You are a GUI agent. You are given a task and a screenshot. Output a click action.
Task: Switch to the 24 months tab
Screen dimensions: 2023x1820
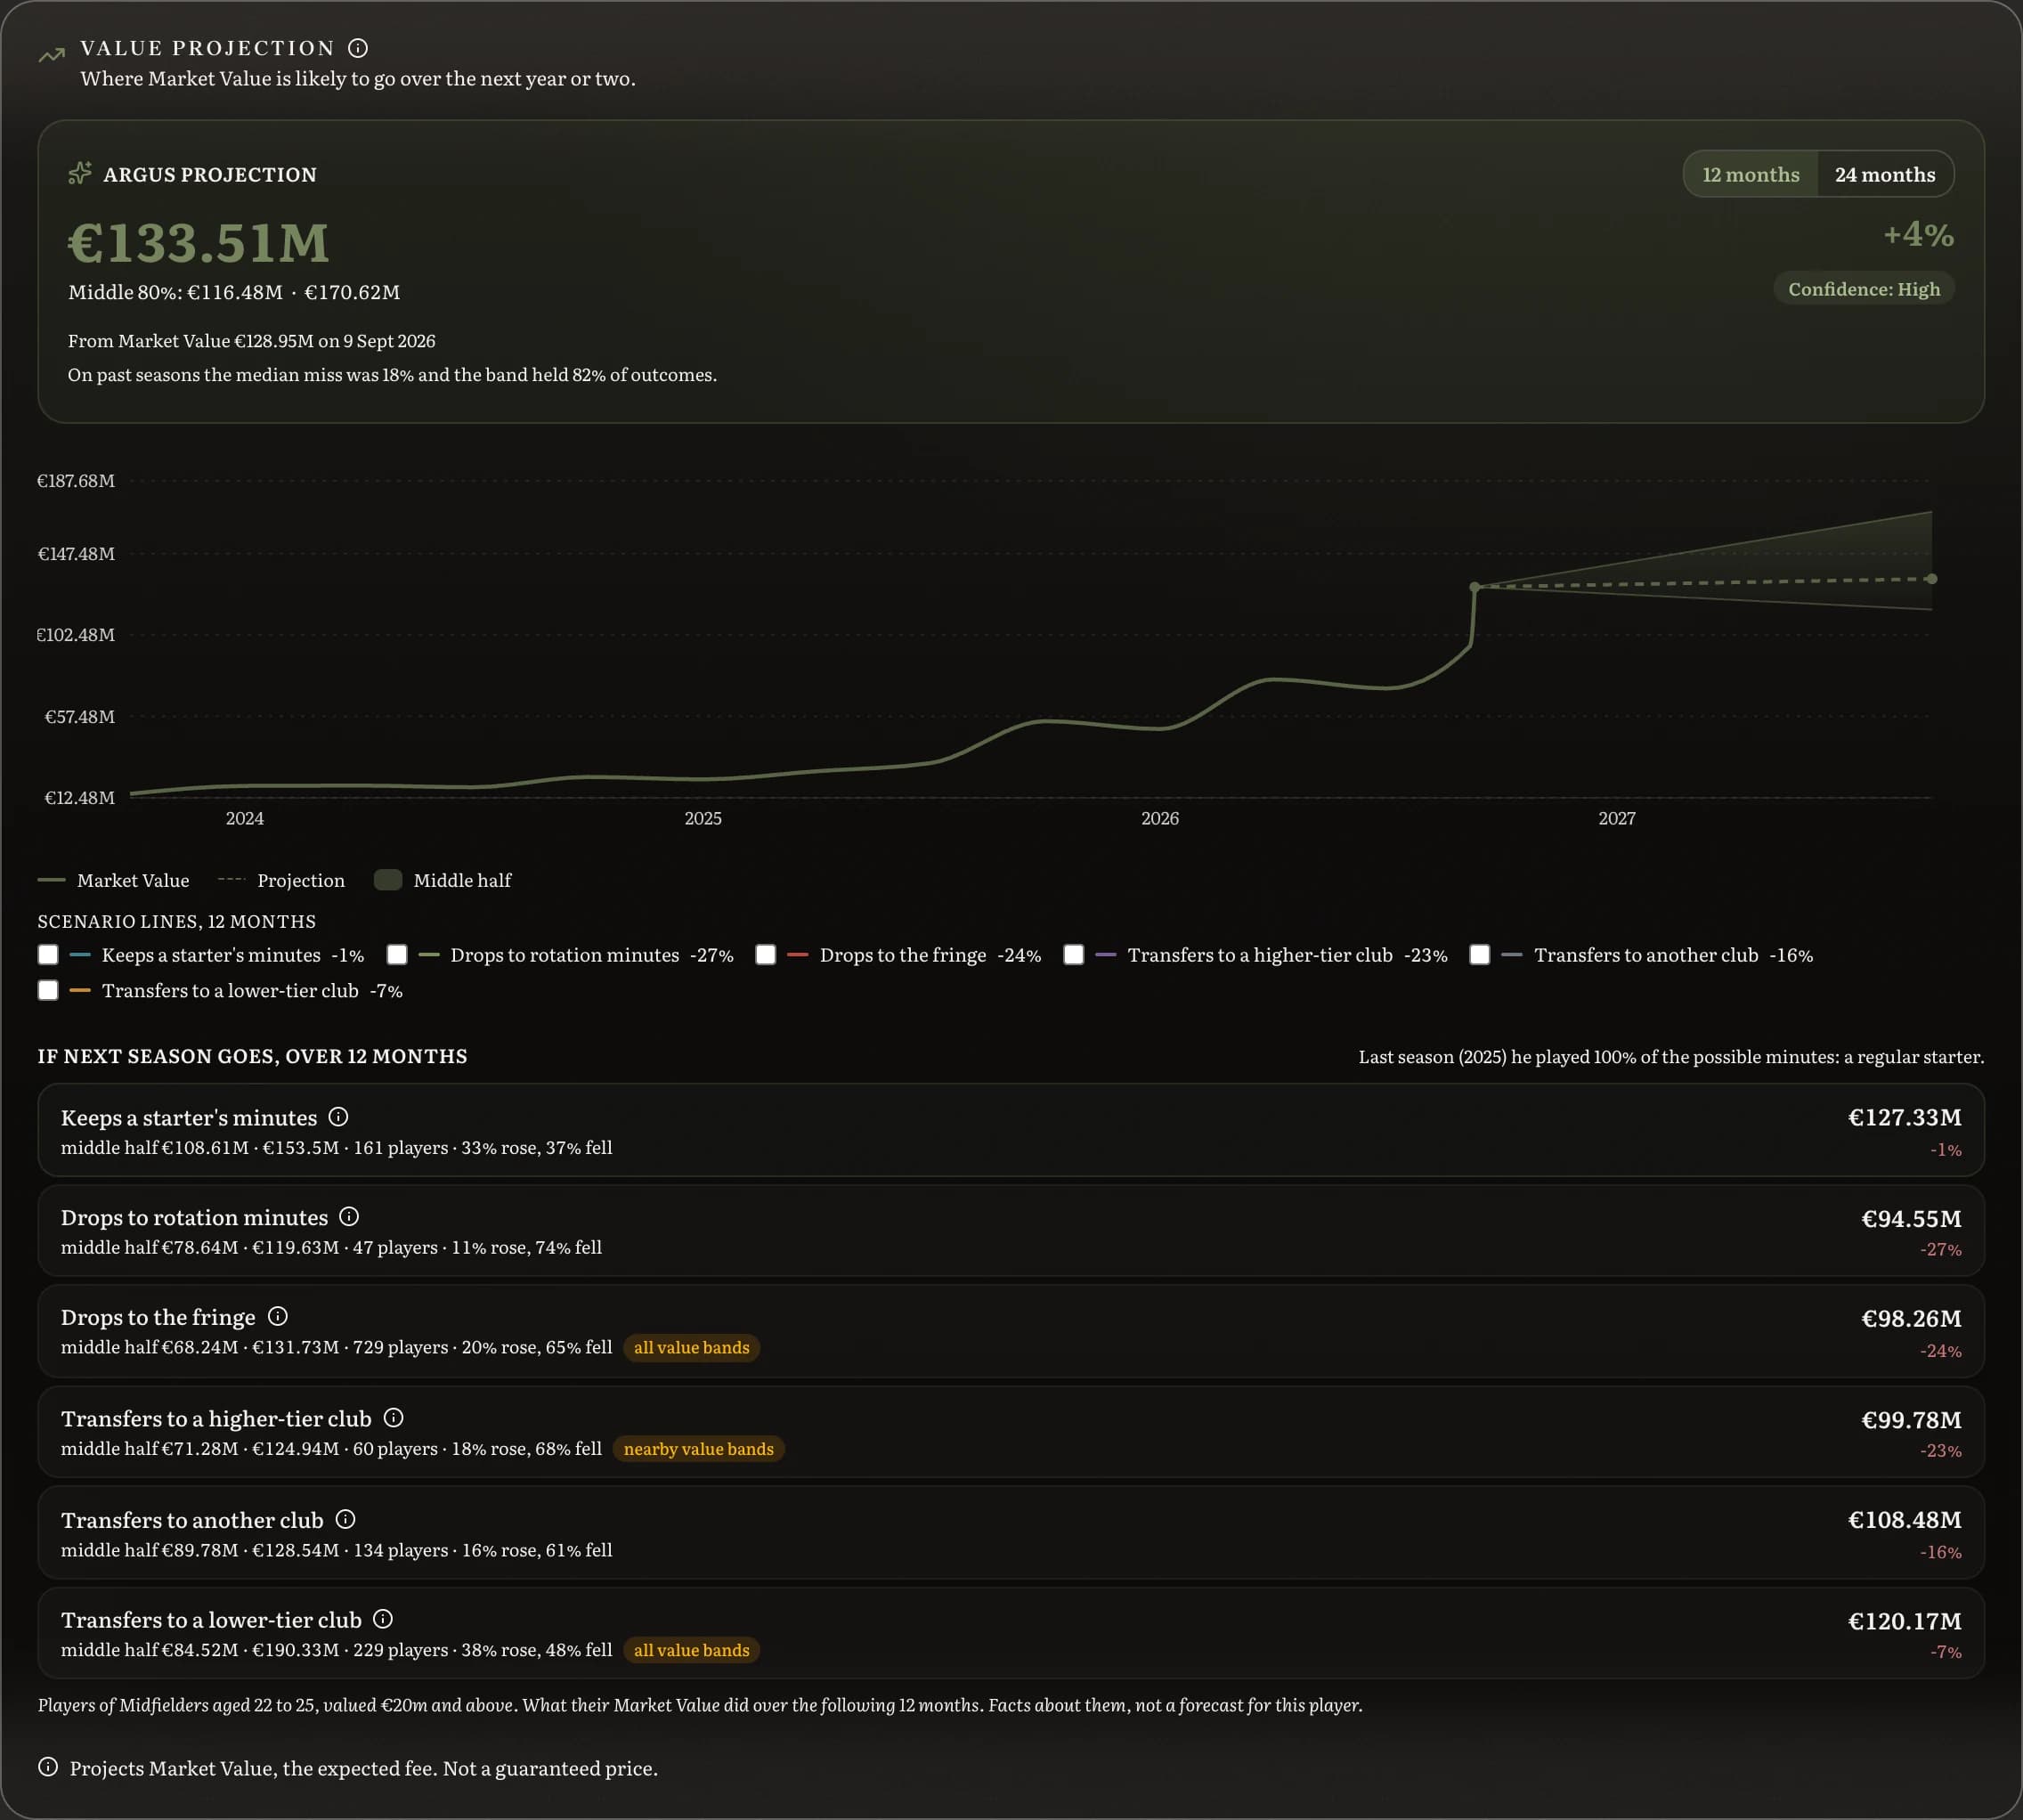pos(1885,174)
